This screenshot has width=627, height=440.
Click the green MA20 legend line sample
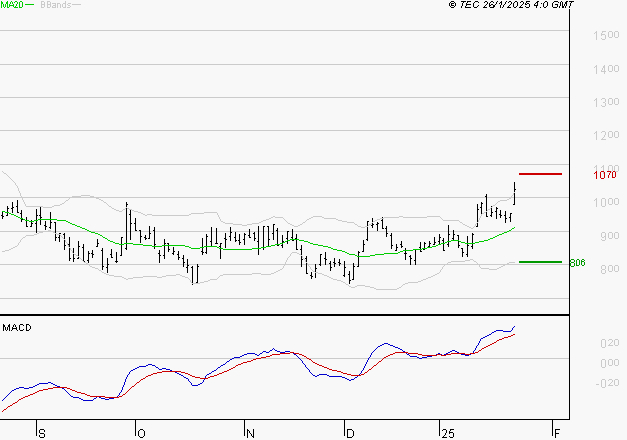(30, 6)
